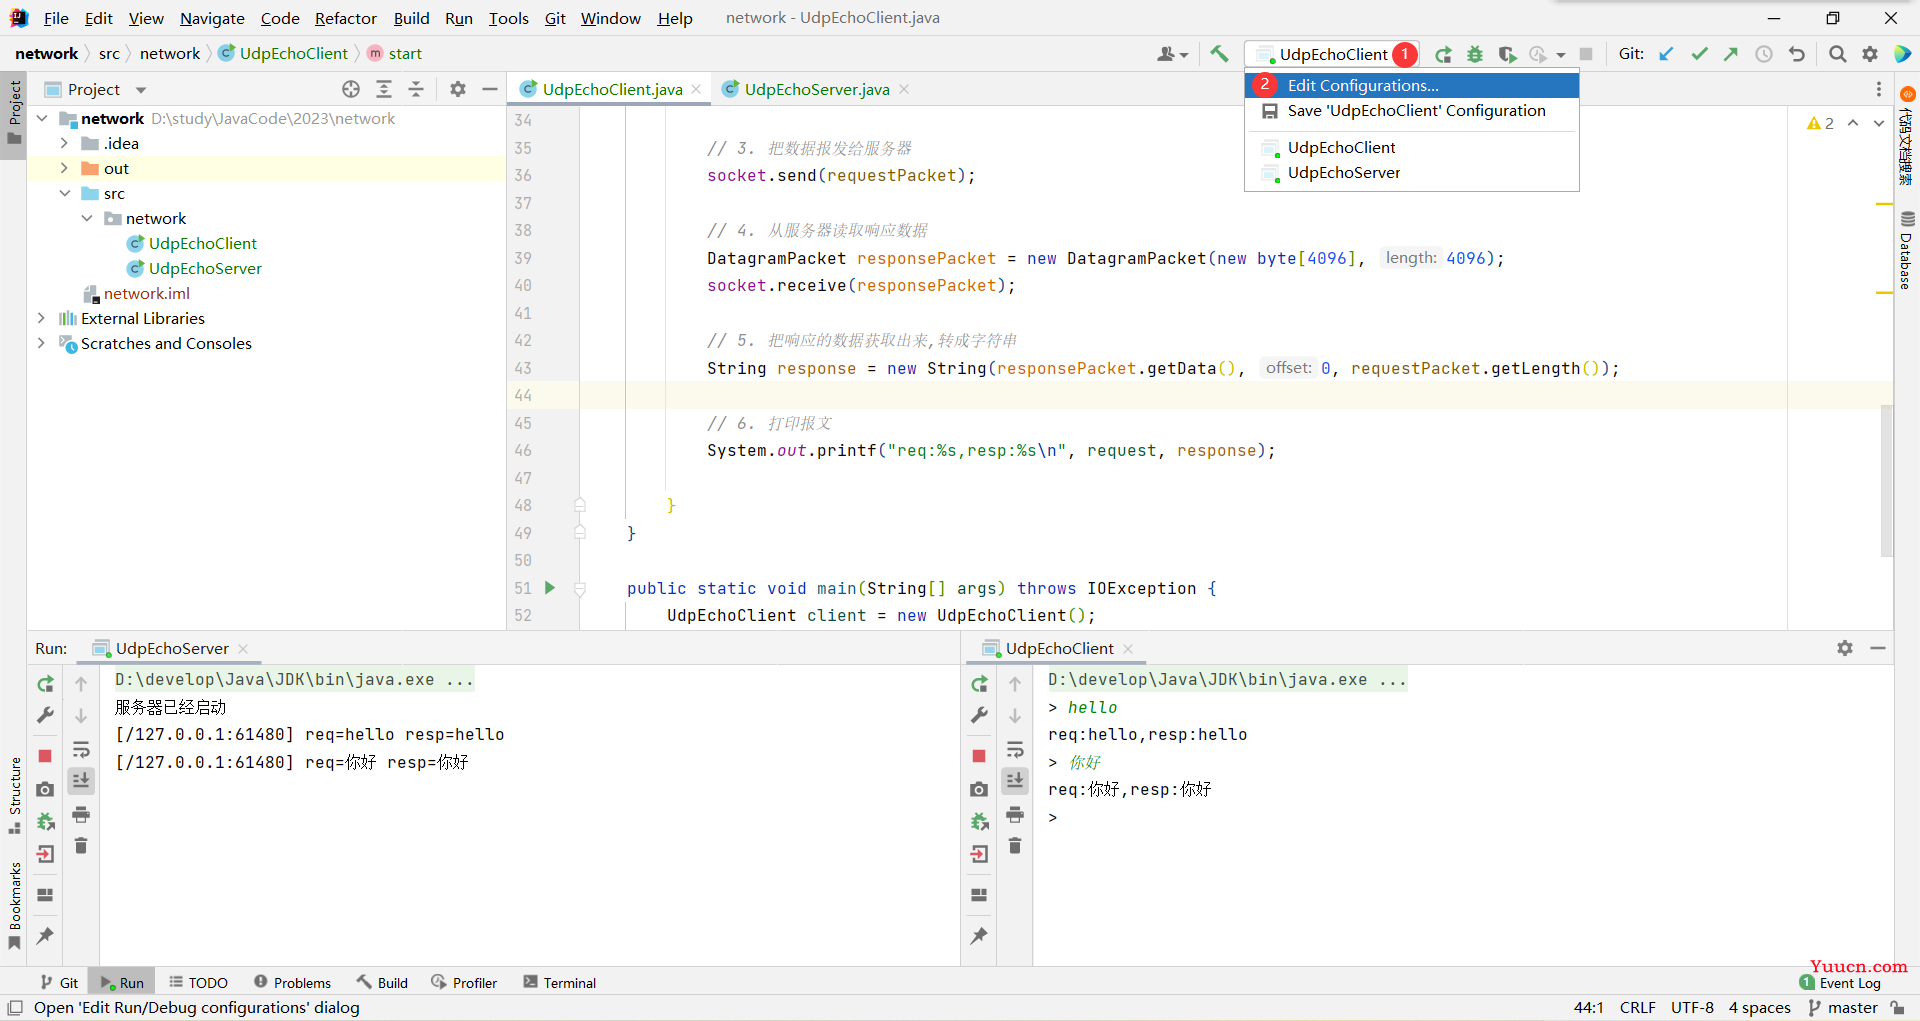The height and width of the screenshot is (1021, 1920).
Task: Open UdpEchoServer class in project tree
Action: pyautogui.click(x=205, y=268)
